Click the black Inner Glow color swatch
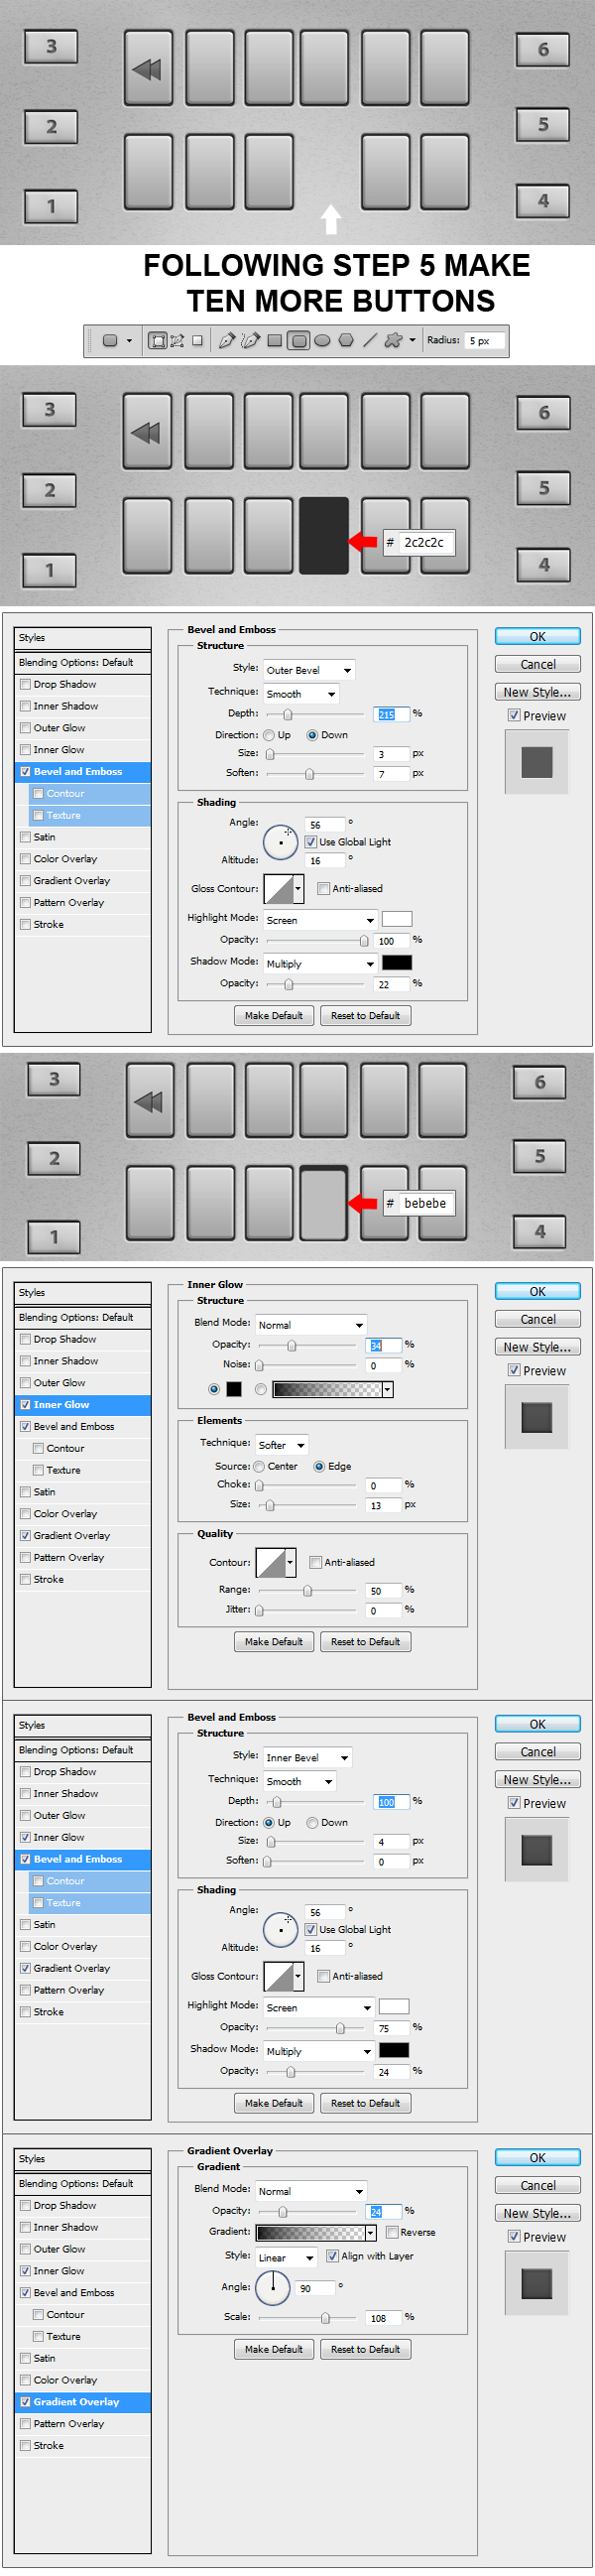This screenshot has width=595, height=2576. point(234,1389)
